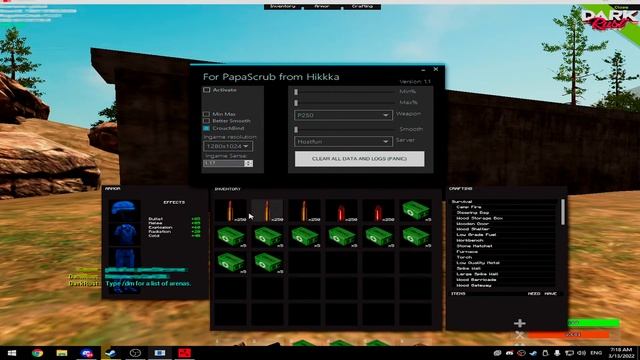Open the Weapon dropdown showing P250
The height and width of the screenshot is (360, 640).
tap(343, 116)
